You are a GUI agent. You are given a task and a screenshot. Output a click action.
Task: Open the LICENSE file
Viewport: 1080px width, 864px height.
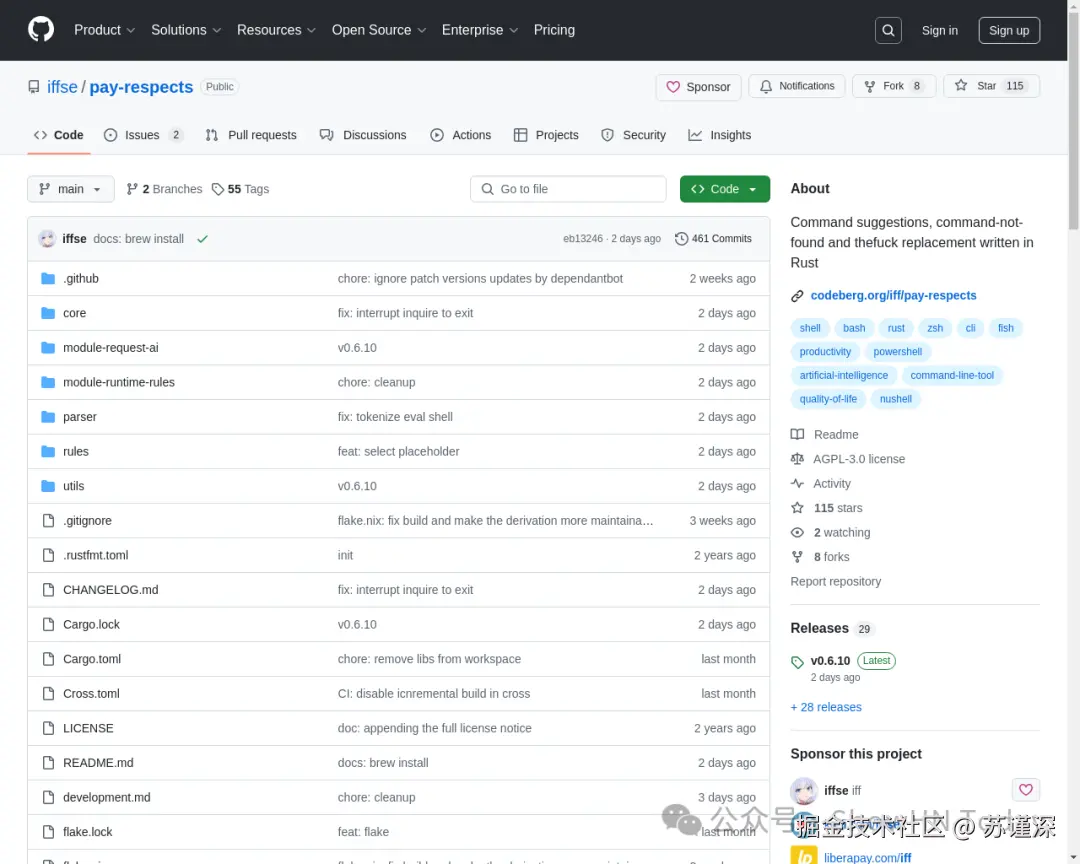(x=88, y=728)
